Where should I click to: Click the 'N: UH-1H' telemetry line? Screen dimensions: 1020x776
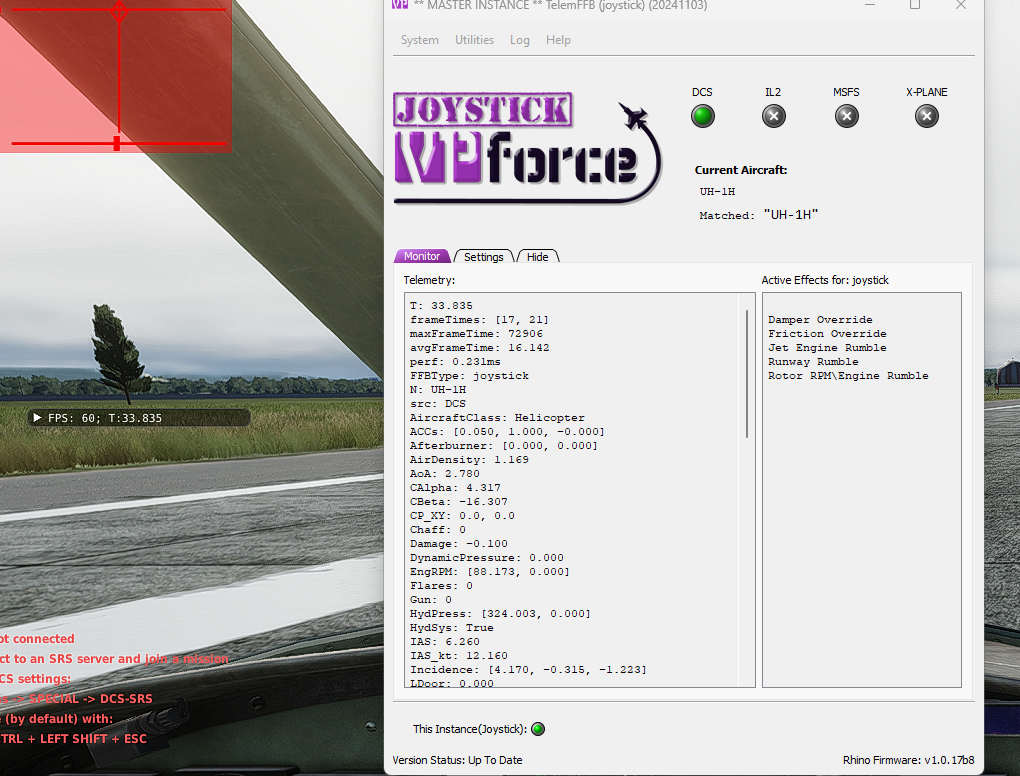pyautogui.click(x=438, y=390)
